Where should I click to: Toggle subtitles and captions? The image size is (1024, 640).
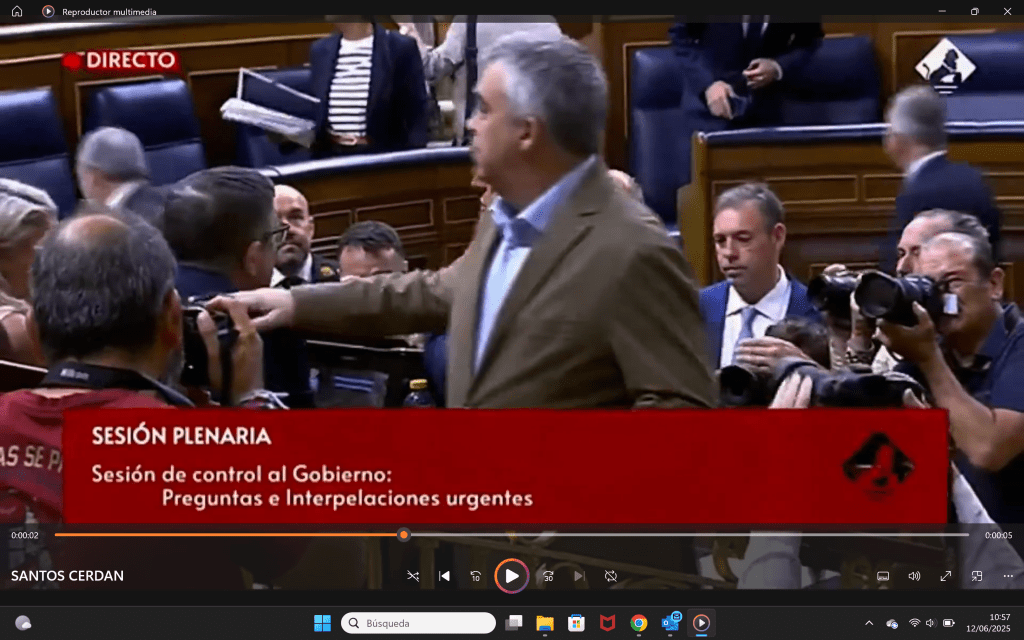tap(883, 576)
